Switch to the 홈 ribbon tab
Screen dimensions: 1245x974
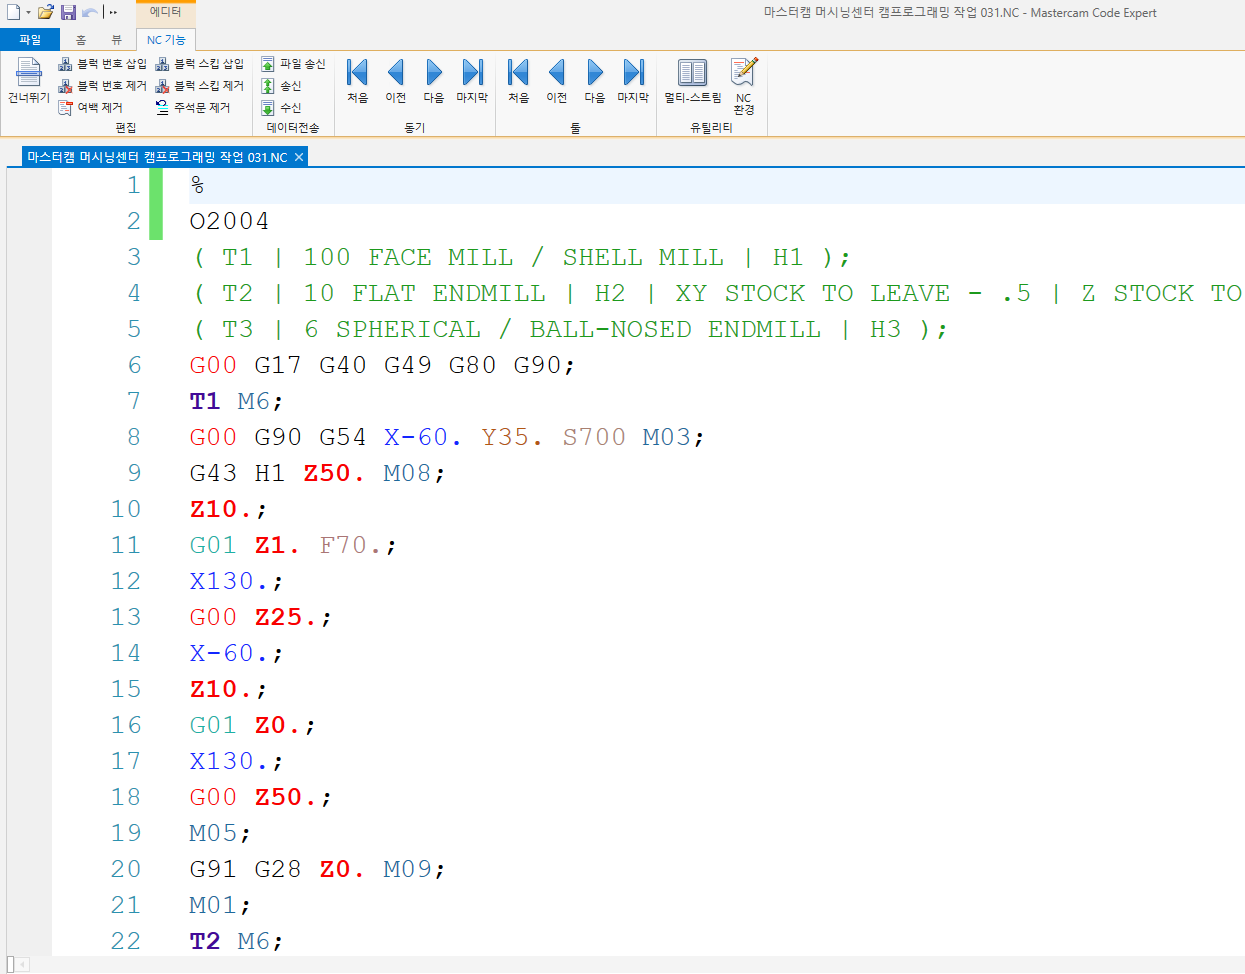click(x=81, y=40)
